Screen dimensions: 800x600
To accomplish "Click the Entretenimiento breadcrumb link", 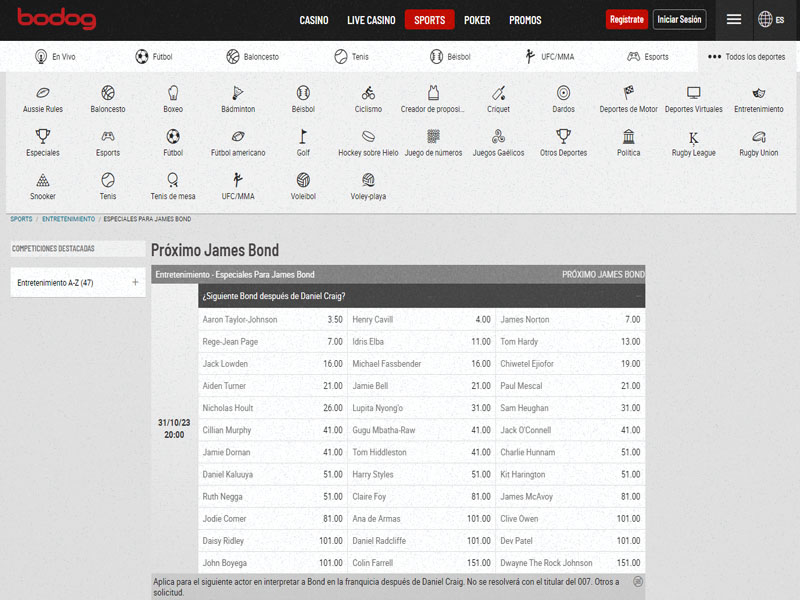I will click(x=68, y=219).
